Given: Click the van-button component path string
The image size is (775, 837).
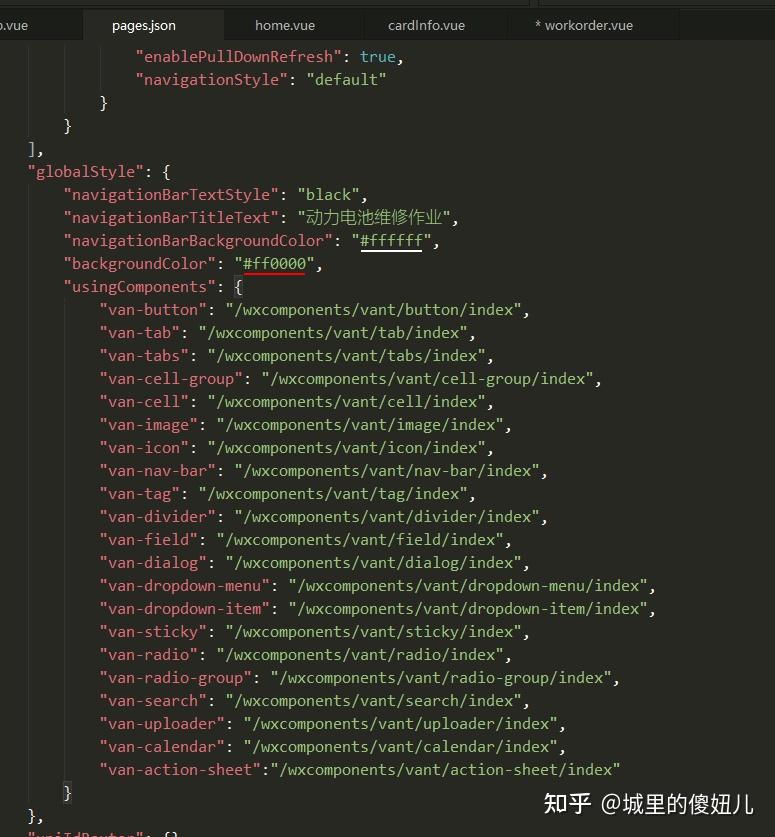Looking at the screenshot, I should click(x=373, y=310).
